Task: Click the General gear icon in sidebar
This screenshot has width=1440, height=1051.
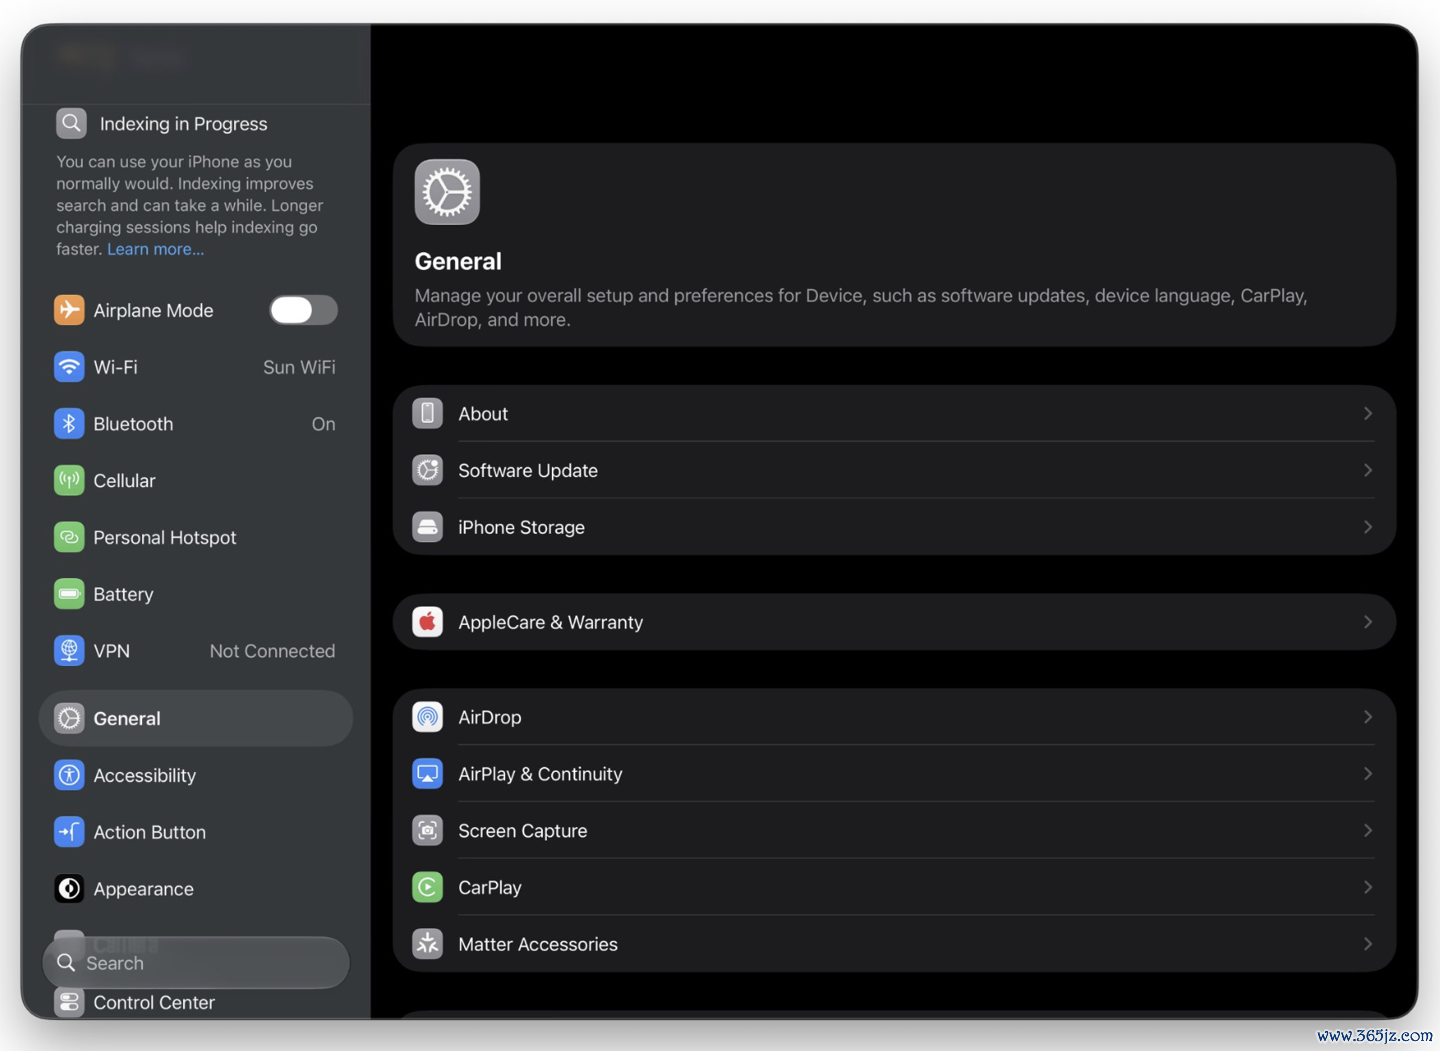Action: coord(69,718)
